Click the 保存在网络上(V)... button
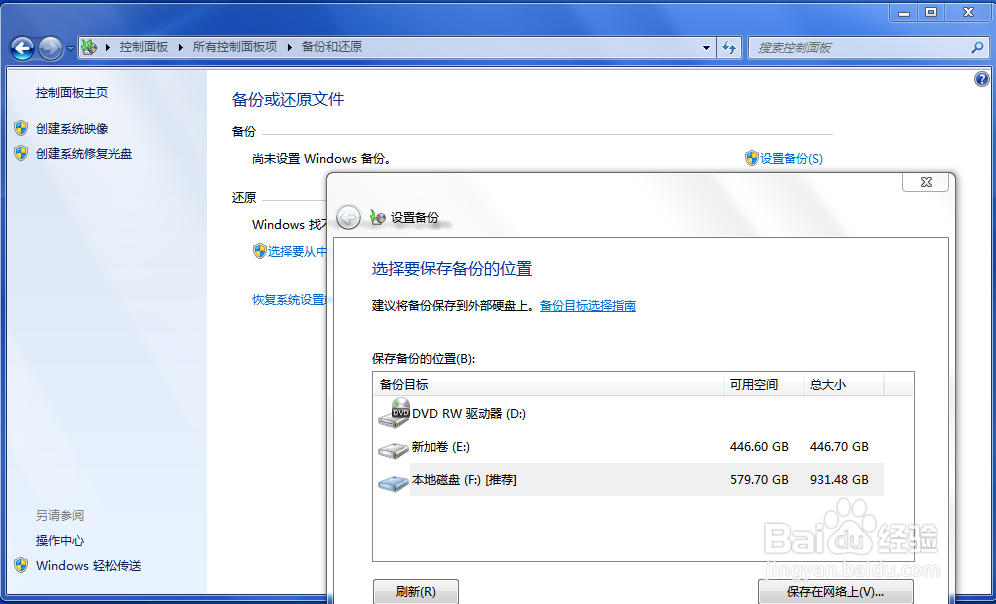Viewport: 996px width, 604px height. (x=835, y=591)
